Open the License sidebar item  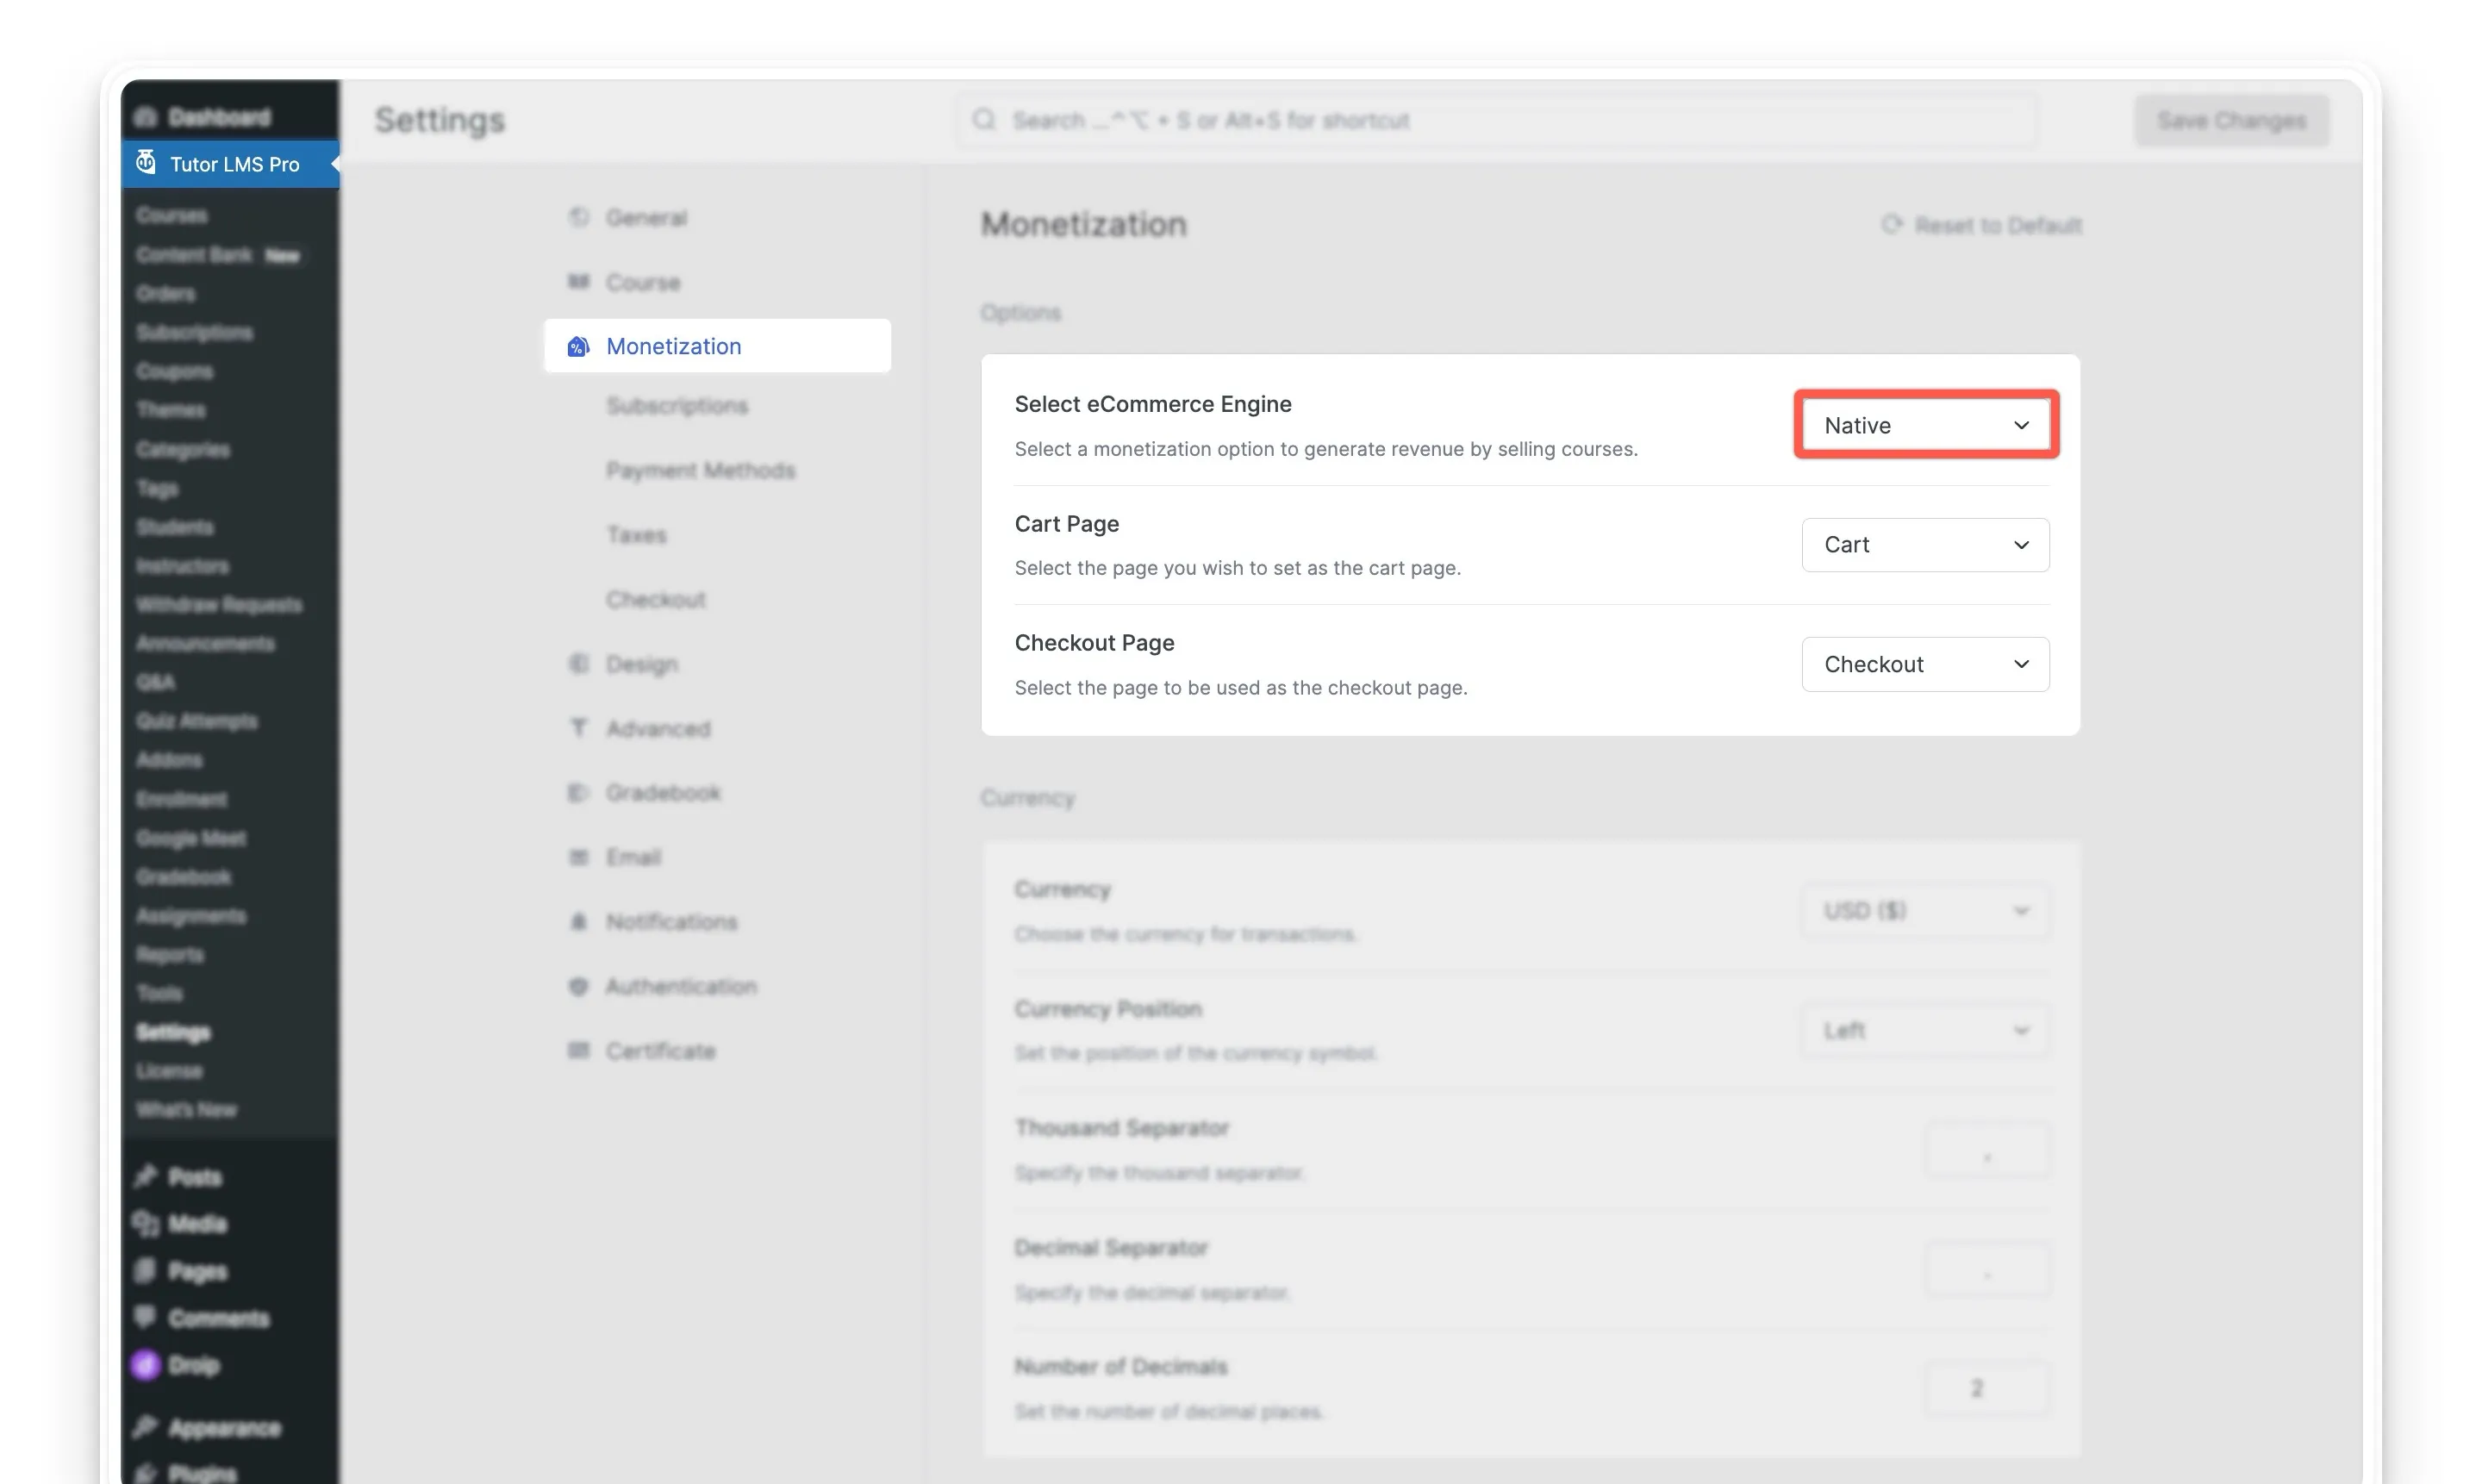[169, 1070]
